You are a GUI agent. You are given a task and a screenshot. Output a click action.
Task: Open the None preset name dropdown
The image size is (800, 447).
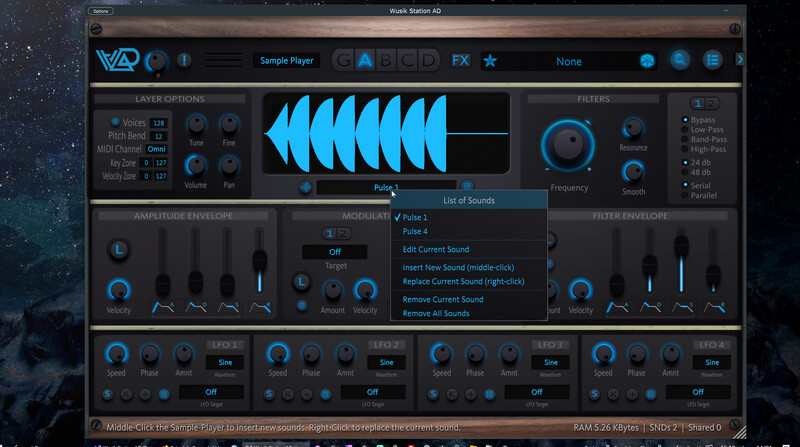[x=568, y=61]
